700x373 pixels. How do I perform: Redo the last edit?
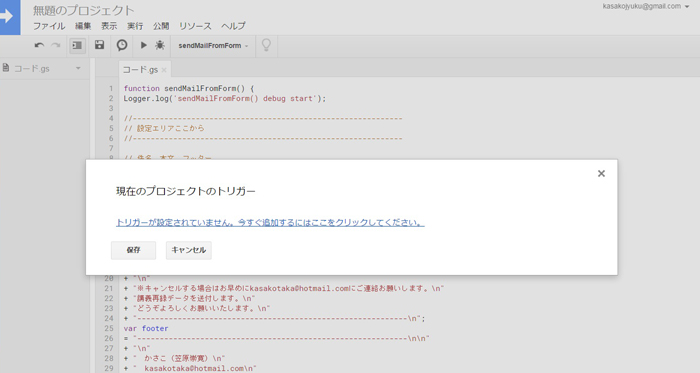click(x=56, y=45)
